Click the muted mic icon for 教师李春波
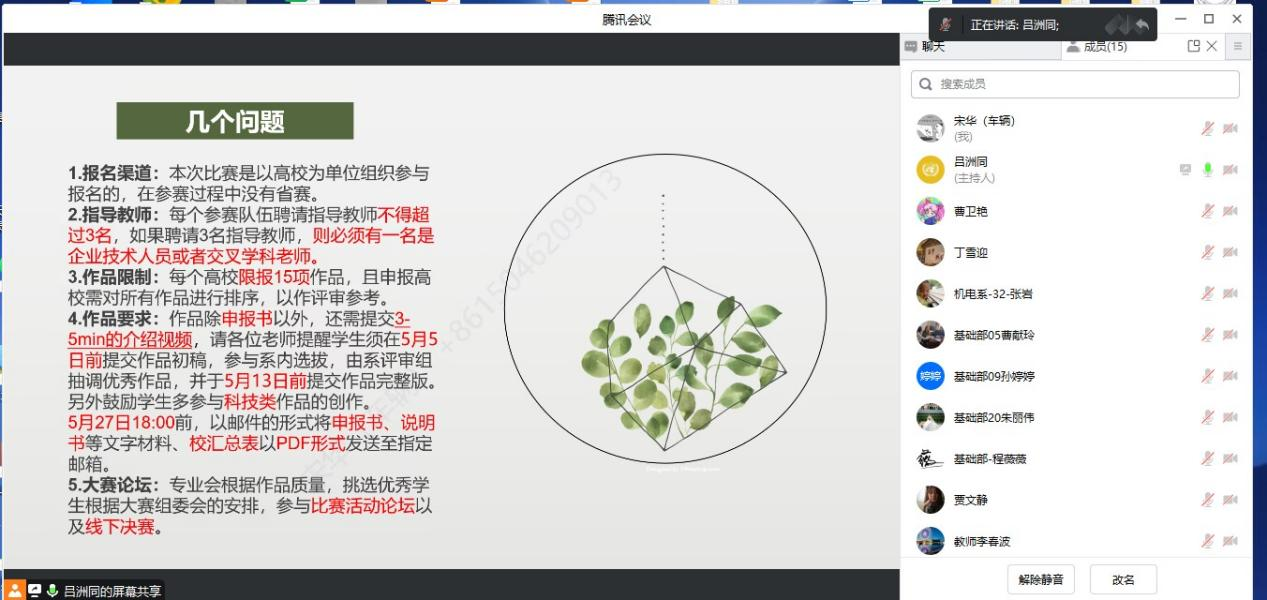 [x=1208, y=541]
